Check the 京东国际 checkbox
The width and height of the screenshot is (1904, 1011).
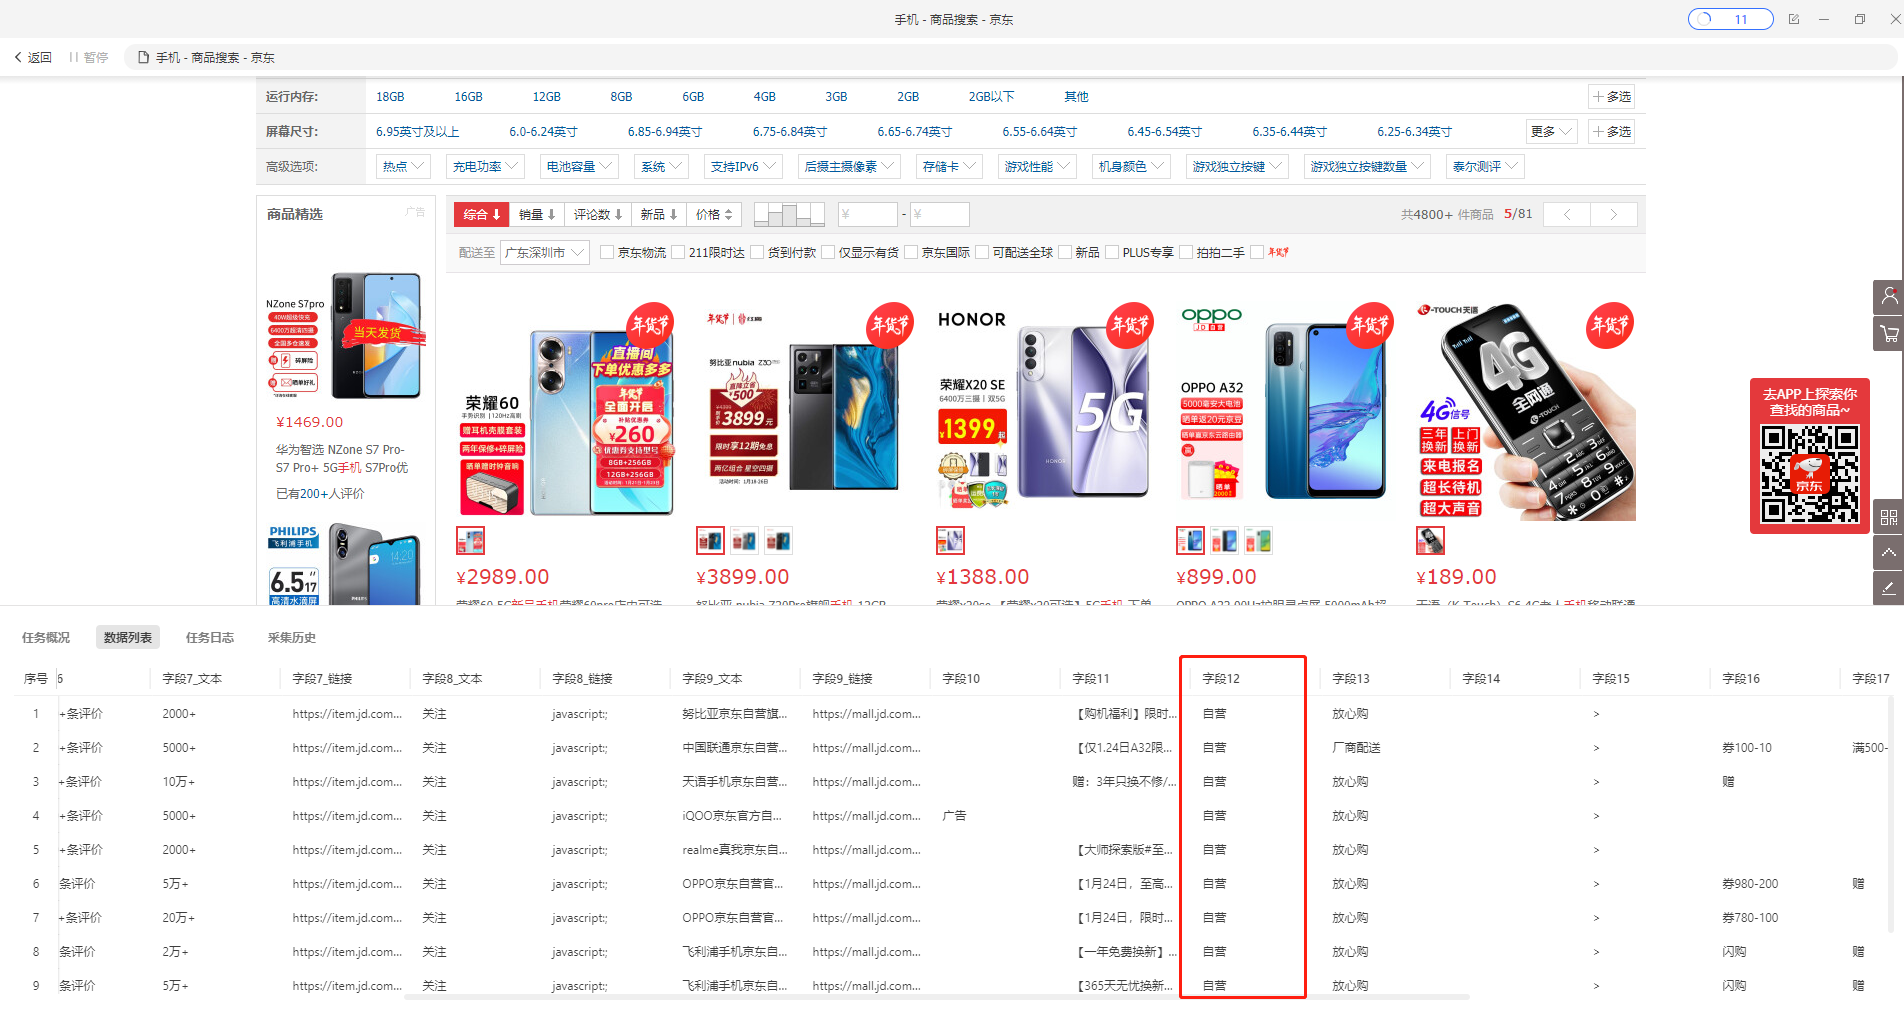[x=911, y=253]
